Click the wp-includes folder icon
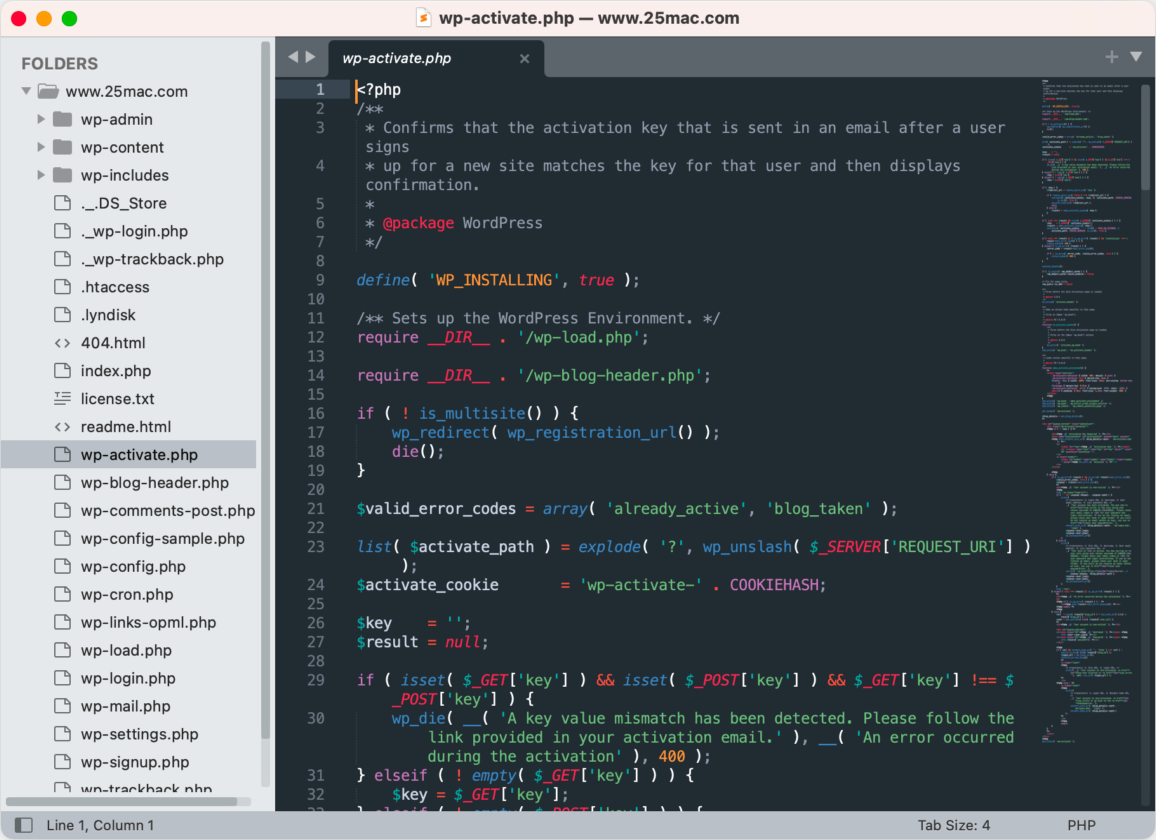1156x840 pixels. click(x=63, y=175)
